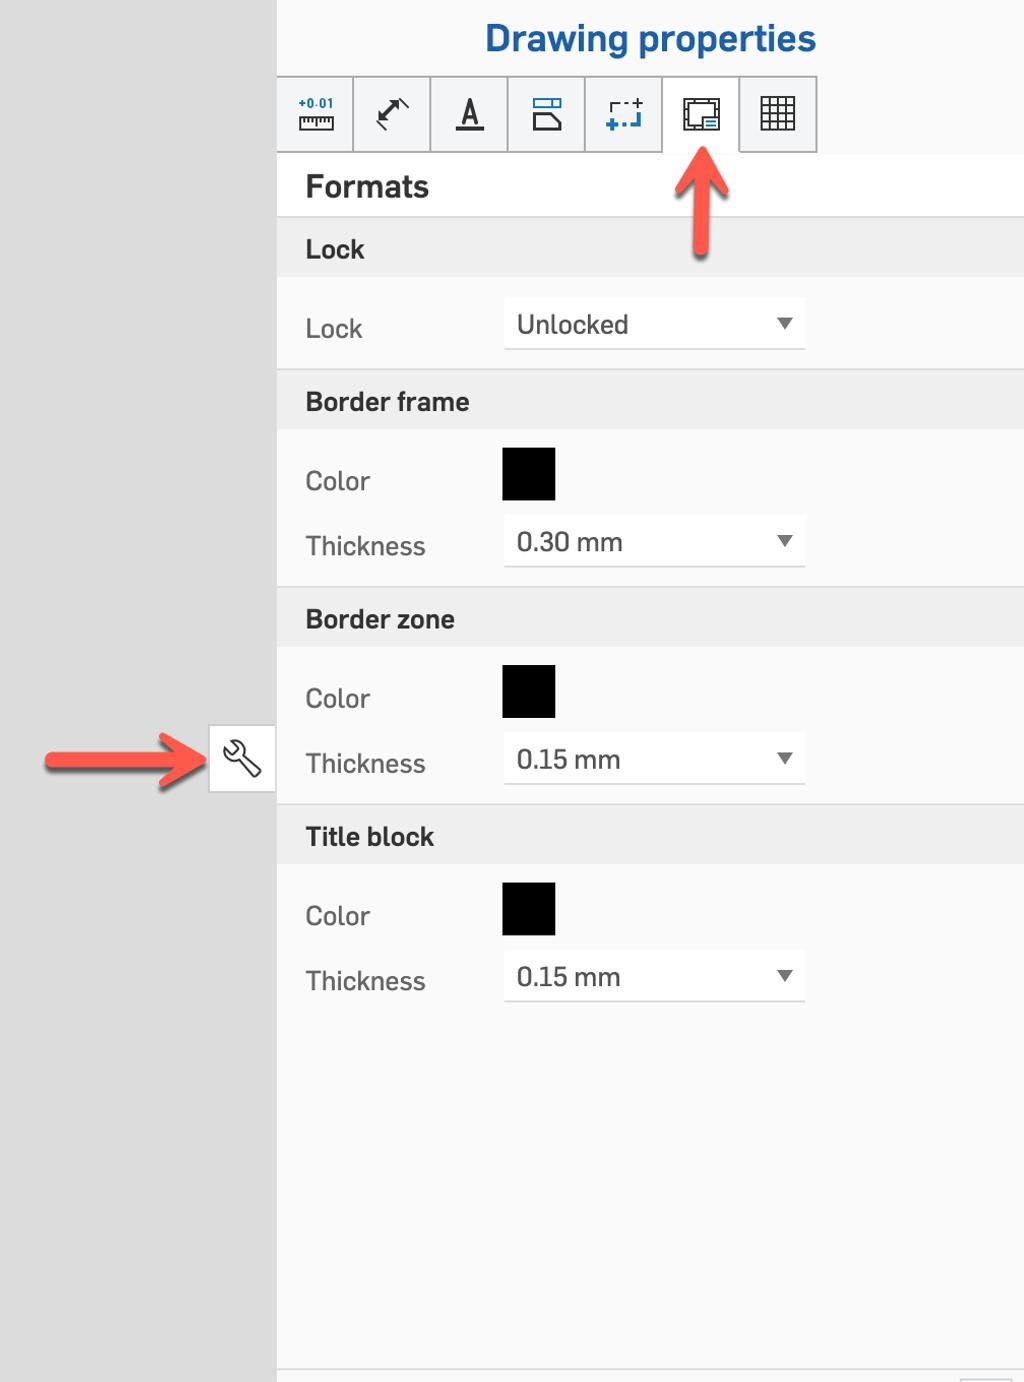Viewport: 1024px width, 1382px height.
Task: Select the dimension points properties icon
Action: [623, 115]
